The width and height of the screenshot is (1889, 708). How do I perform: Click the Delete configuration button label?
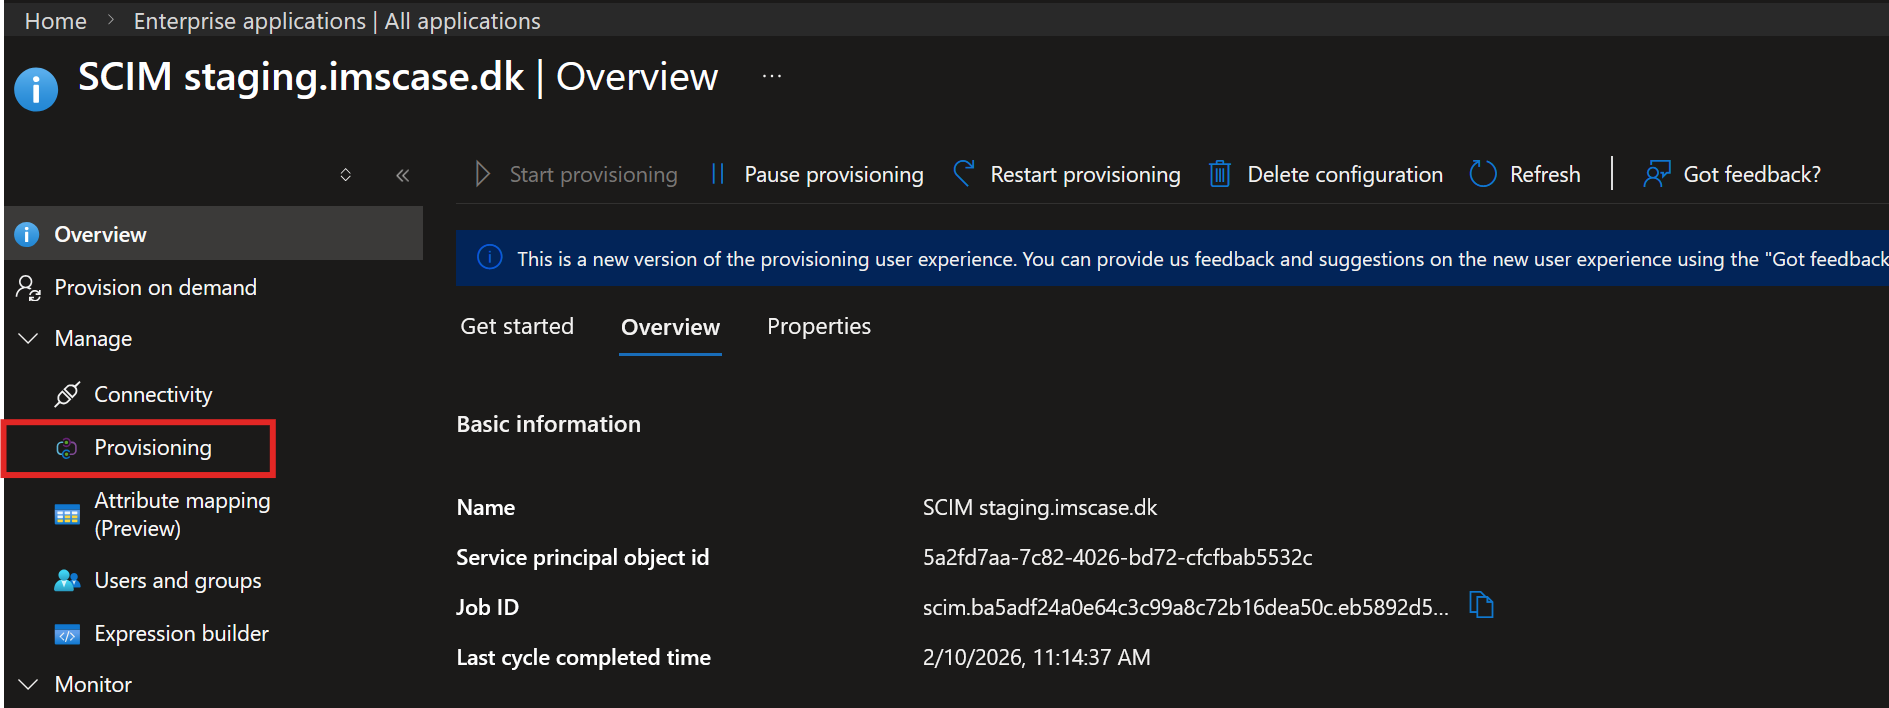1345,174
